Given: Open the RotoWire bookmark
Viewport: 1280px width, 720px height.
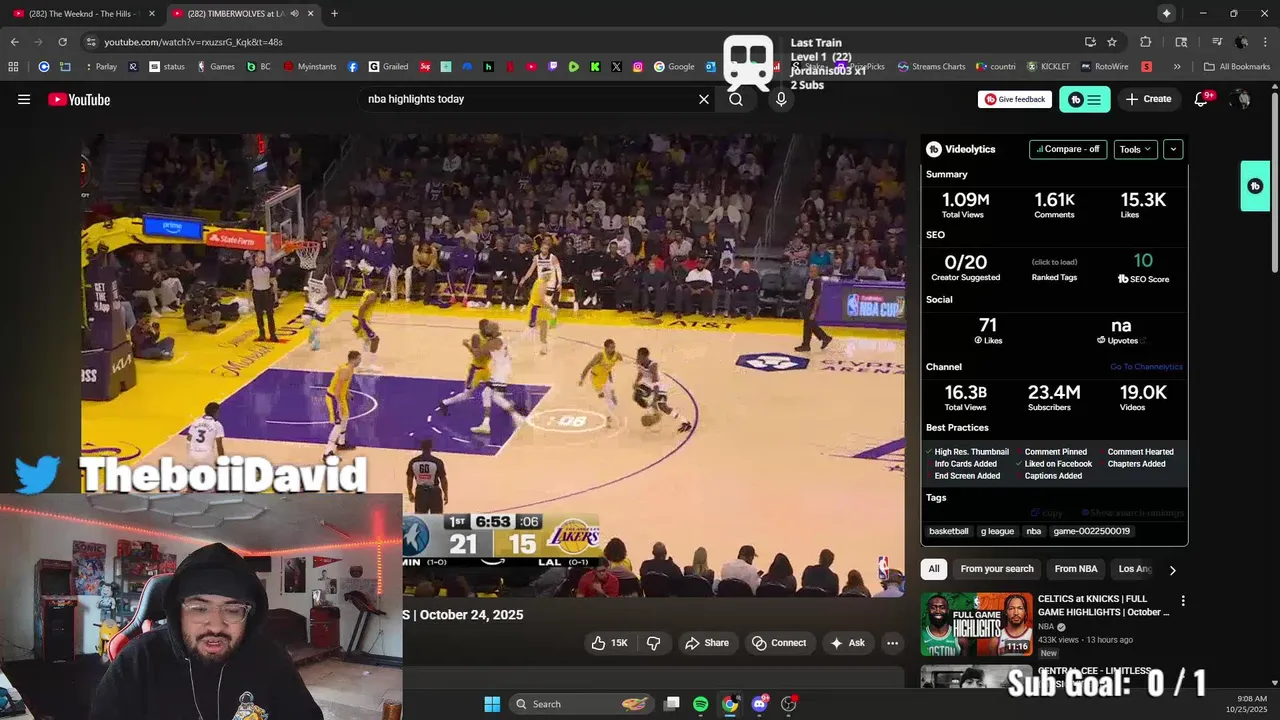Looking at the screenshot, I should tap(1105, 67).
